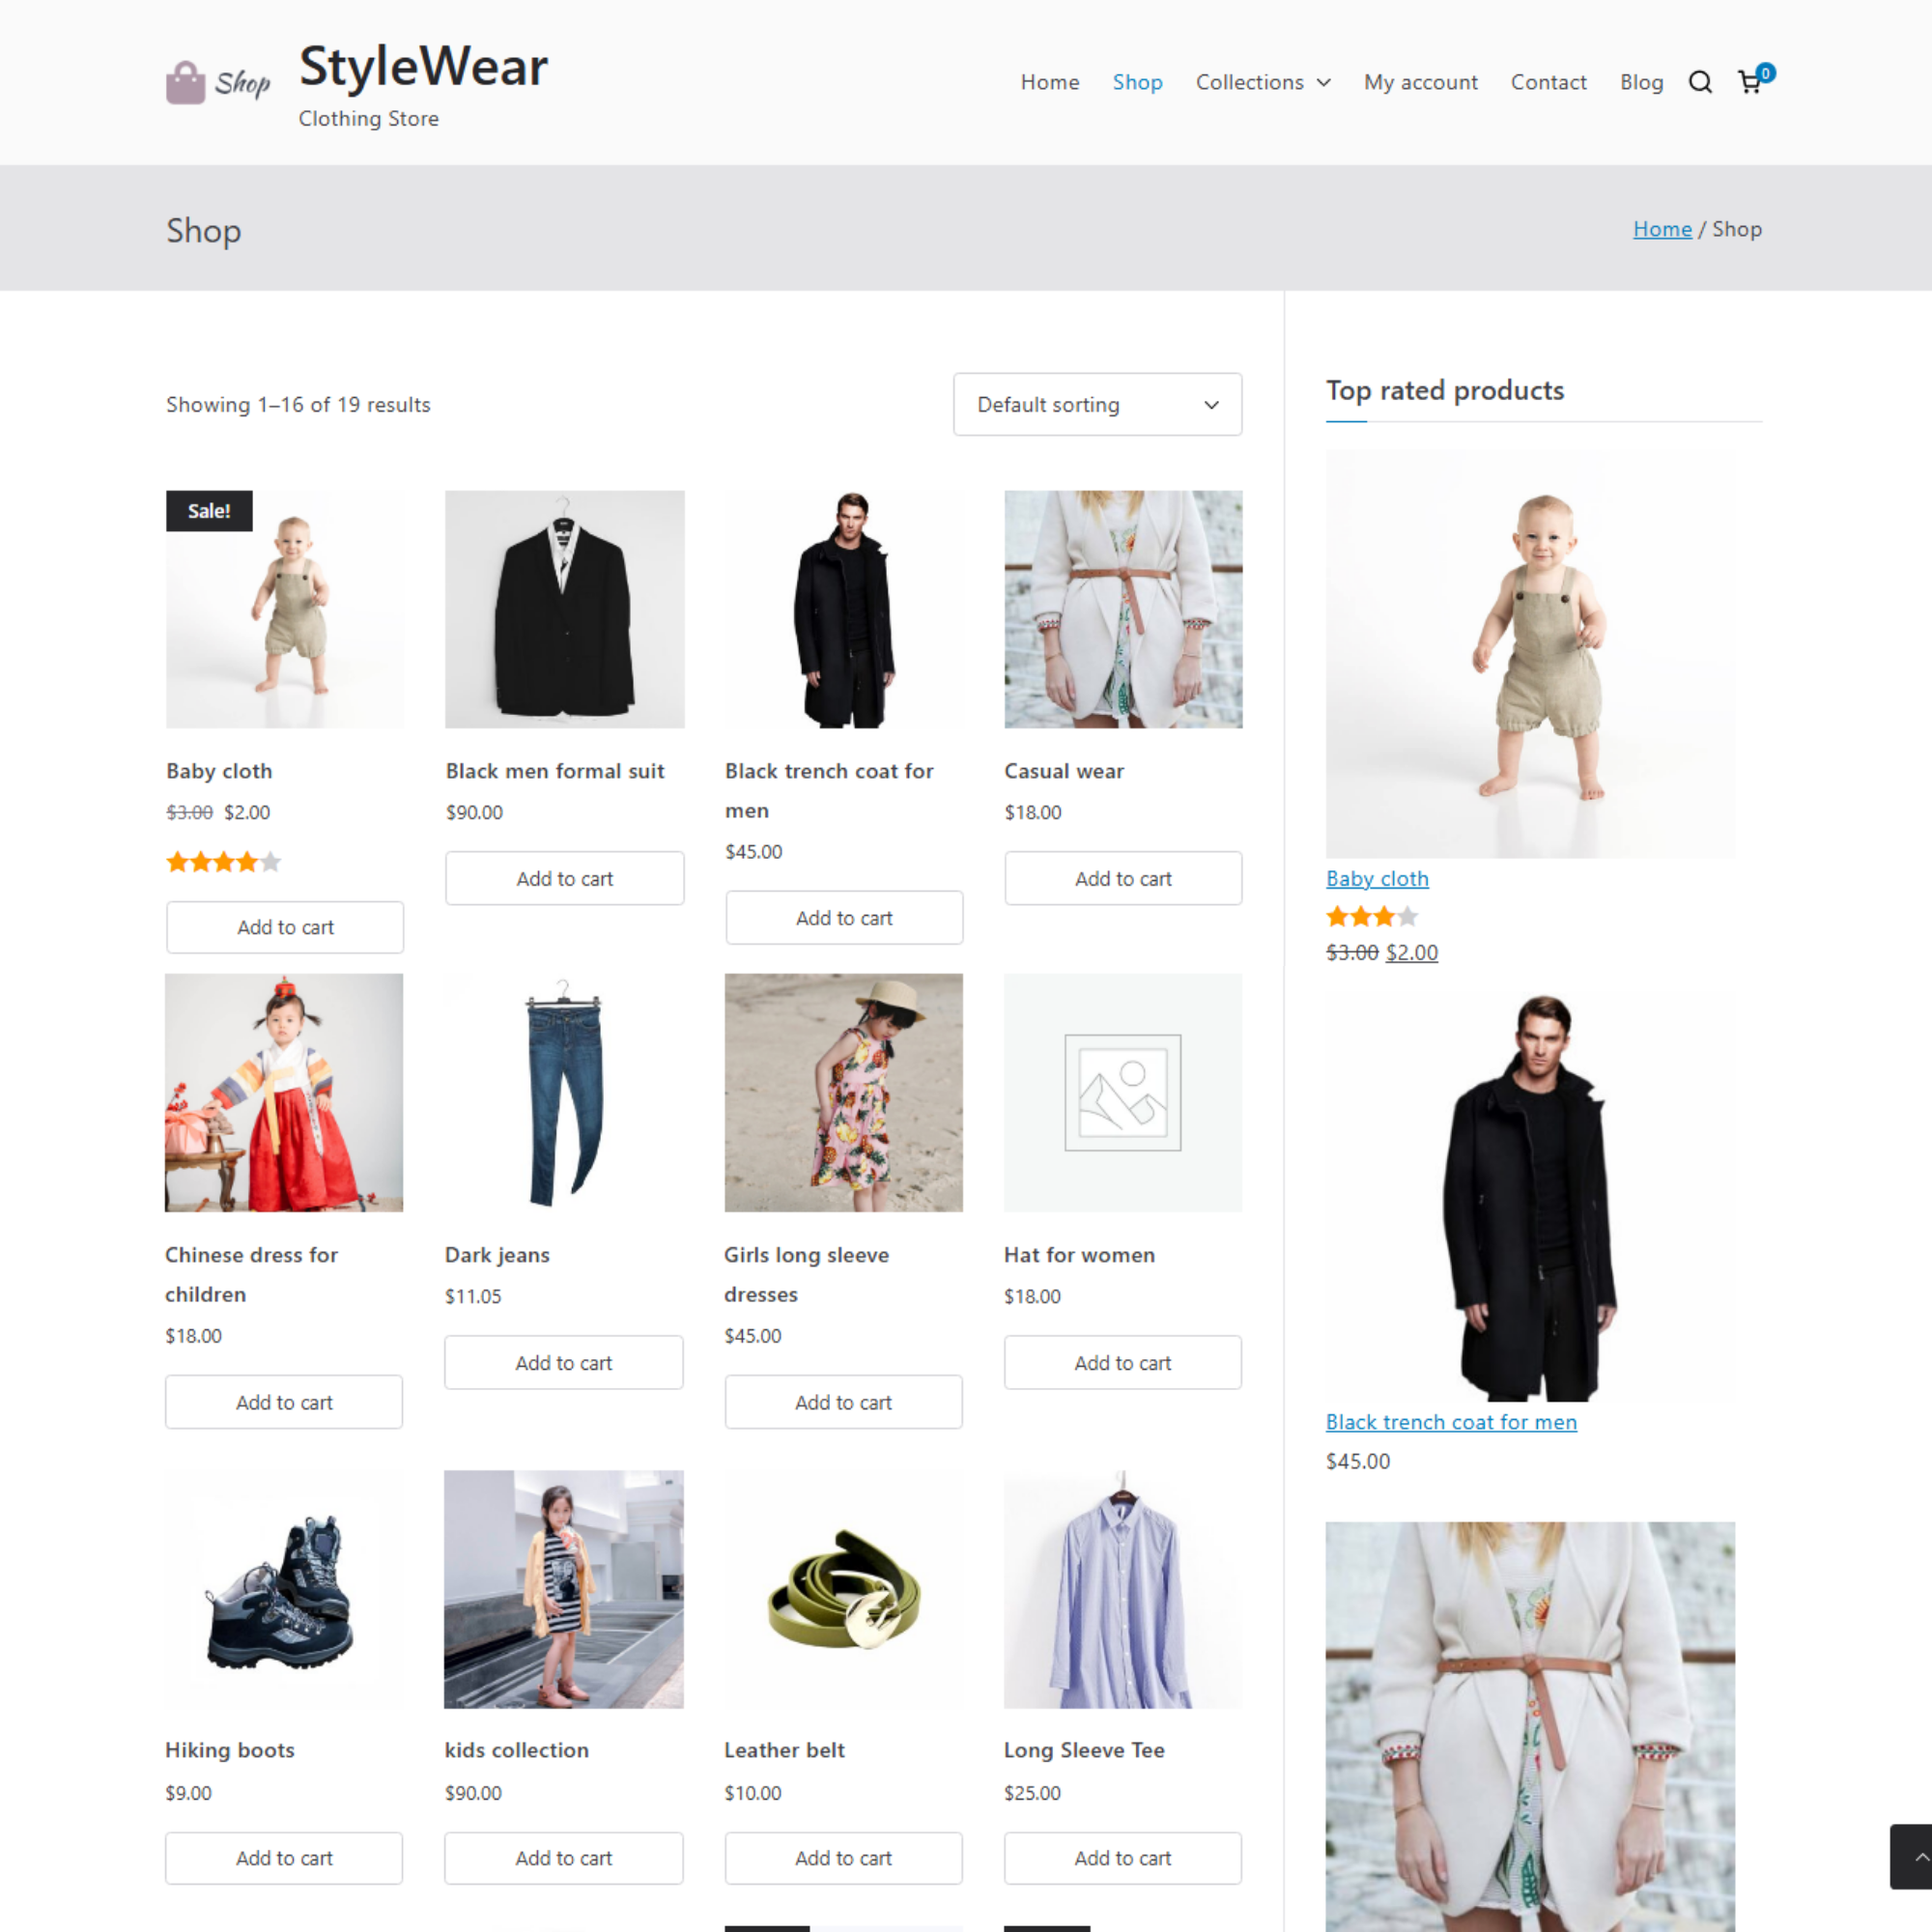Add Black men formal suit to cart
The height and width of the screenshot is (1932, 1932).
click(564, 879)
